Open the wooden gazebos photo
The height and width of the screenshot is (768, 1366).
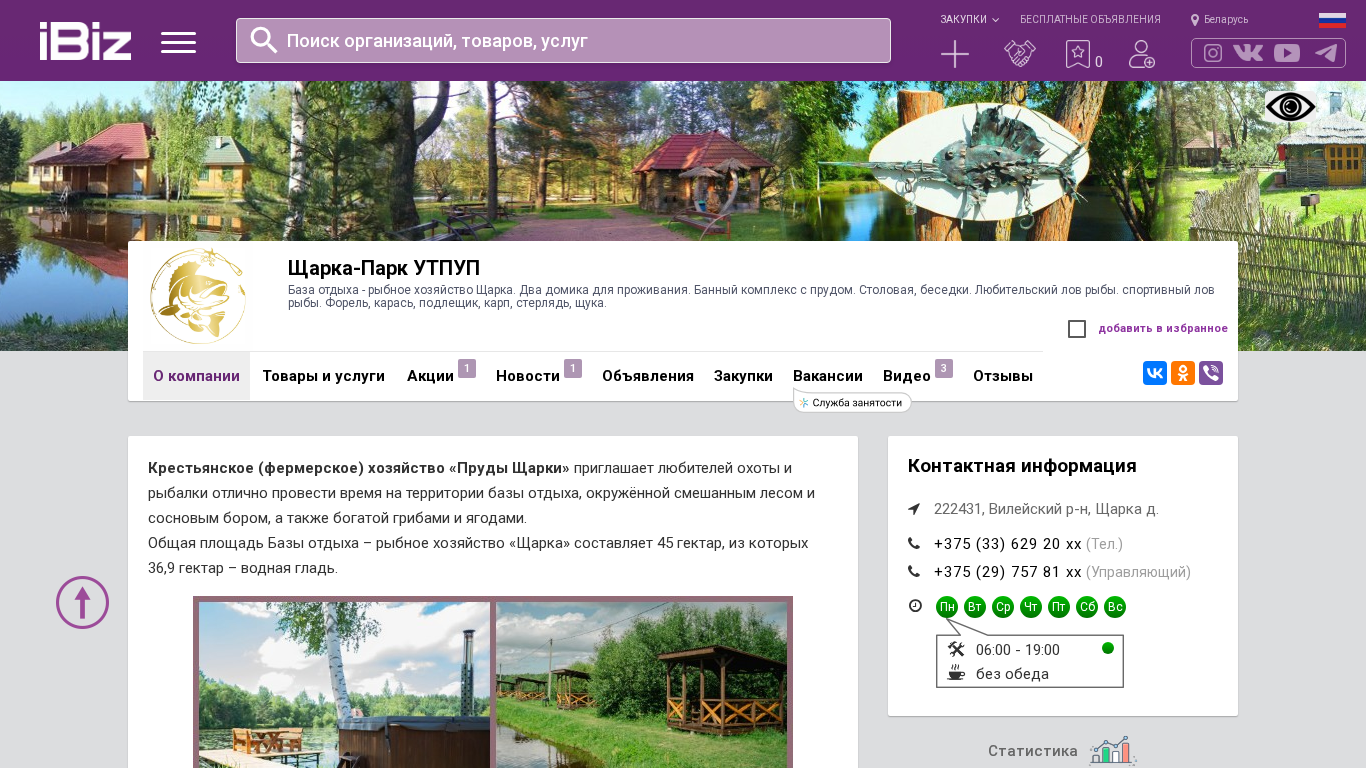coord(641,685)
